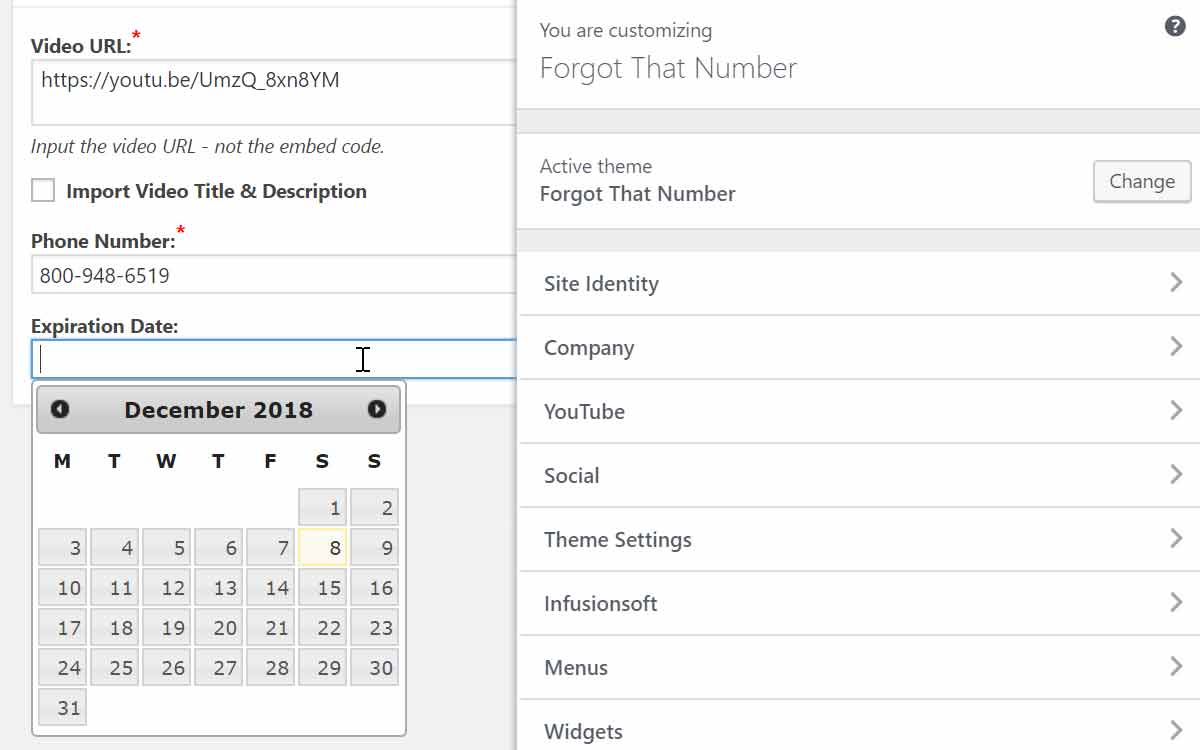Select highlighted date 8 in calendar
The width and height of the screenshot is (1200, 750).
(x=323, y=548)
